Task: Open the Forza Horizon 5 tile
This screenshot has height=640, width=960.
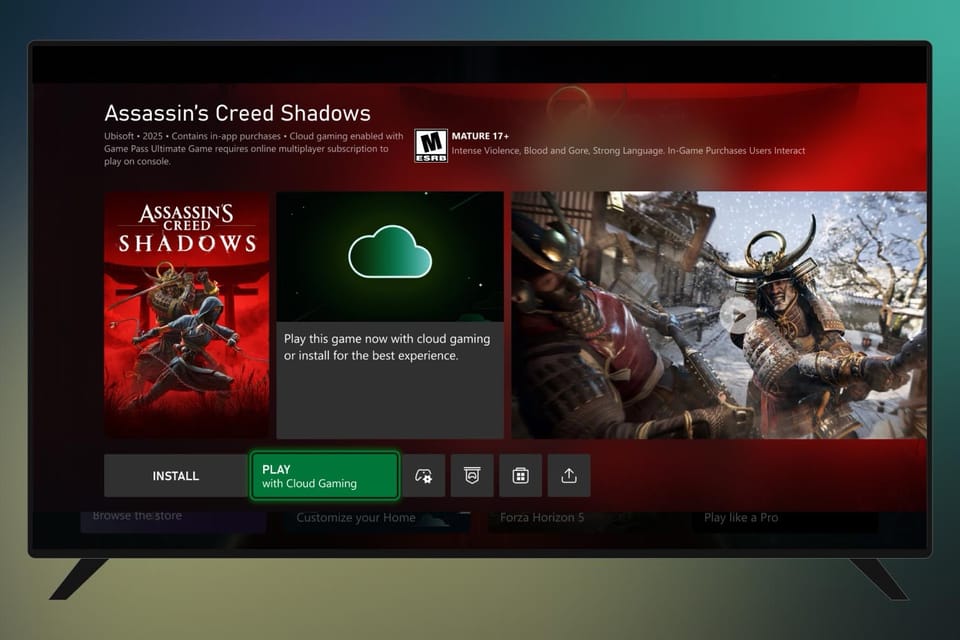Action: (x=581, y=521)
